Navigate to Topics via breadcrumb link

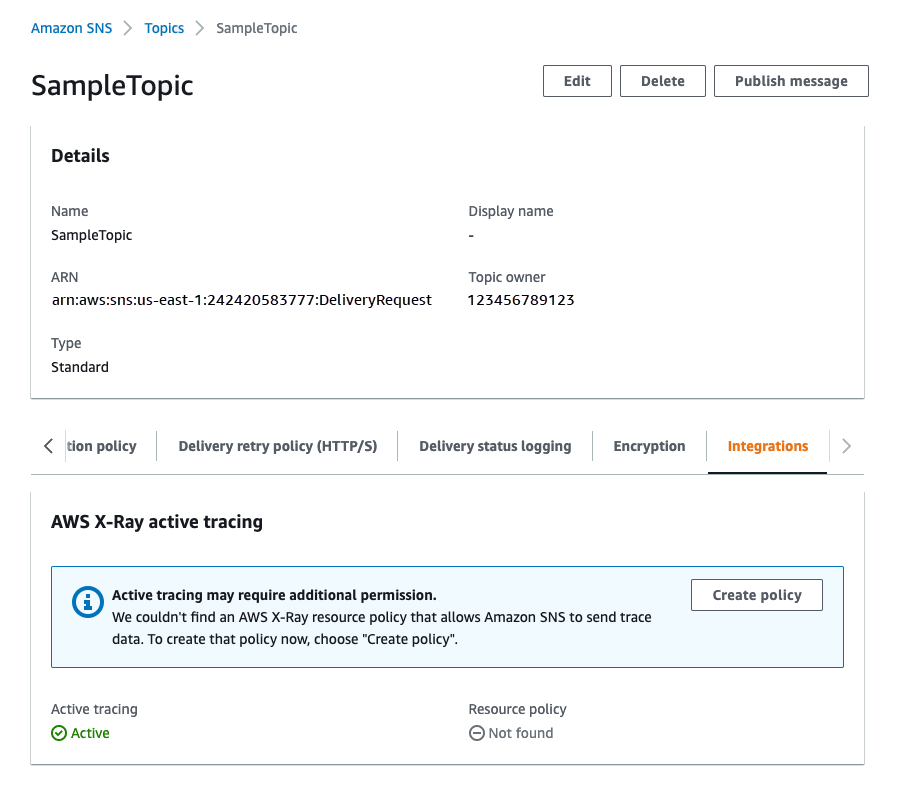pyautogui.click(x=164, y=28)
